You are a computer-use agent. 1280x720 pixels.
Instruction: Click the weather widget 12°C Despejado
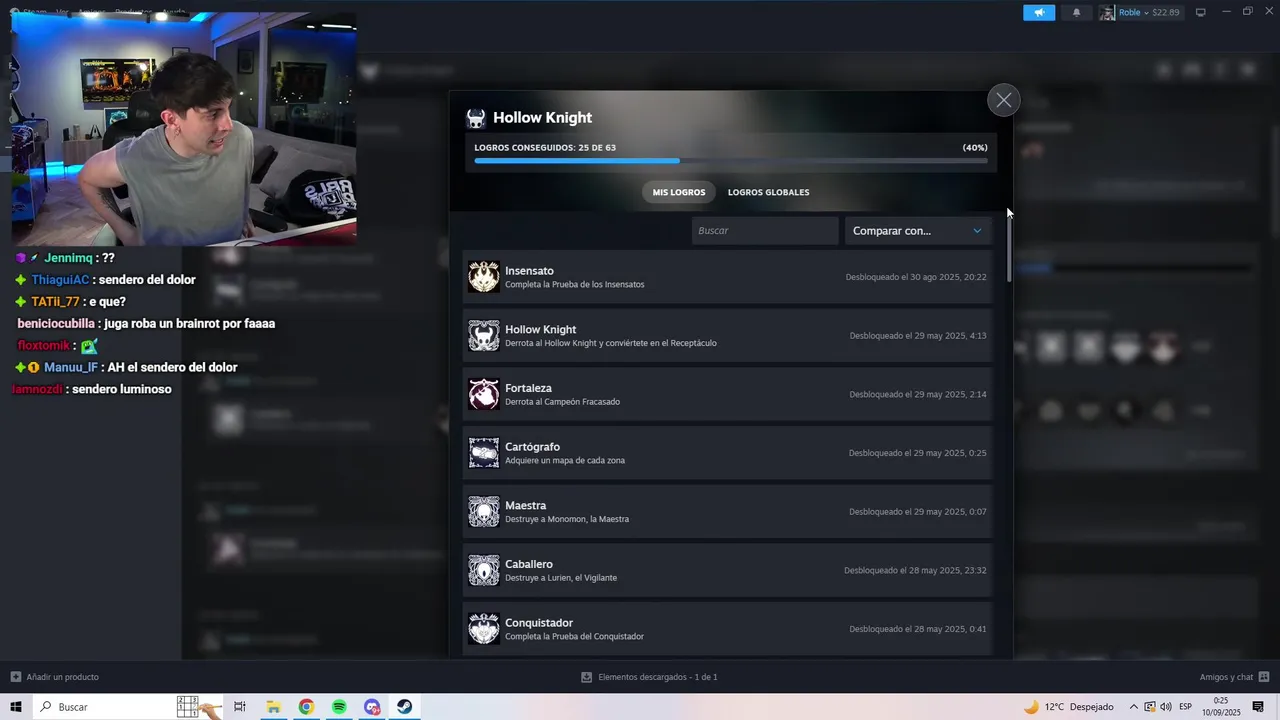(x=1068, y=707)
